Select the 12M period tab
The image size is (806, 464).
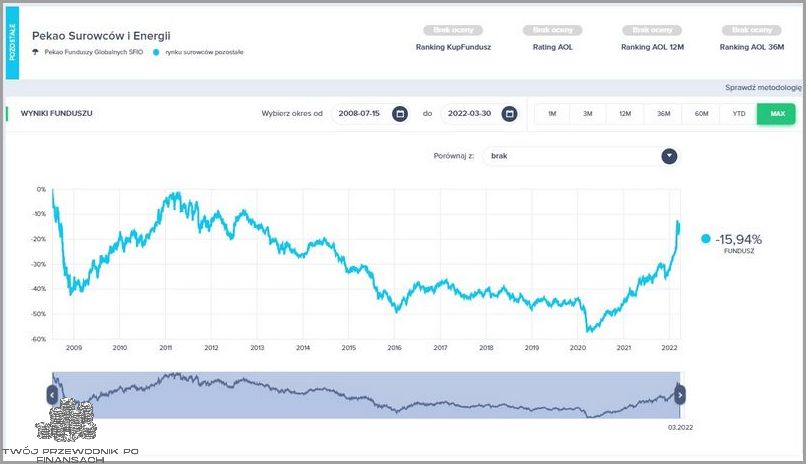[x=625, y=114]
